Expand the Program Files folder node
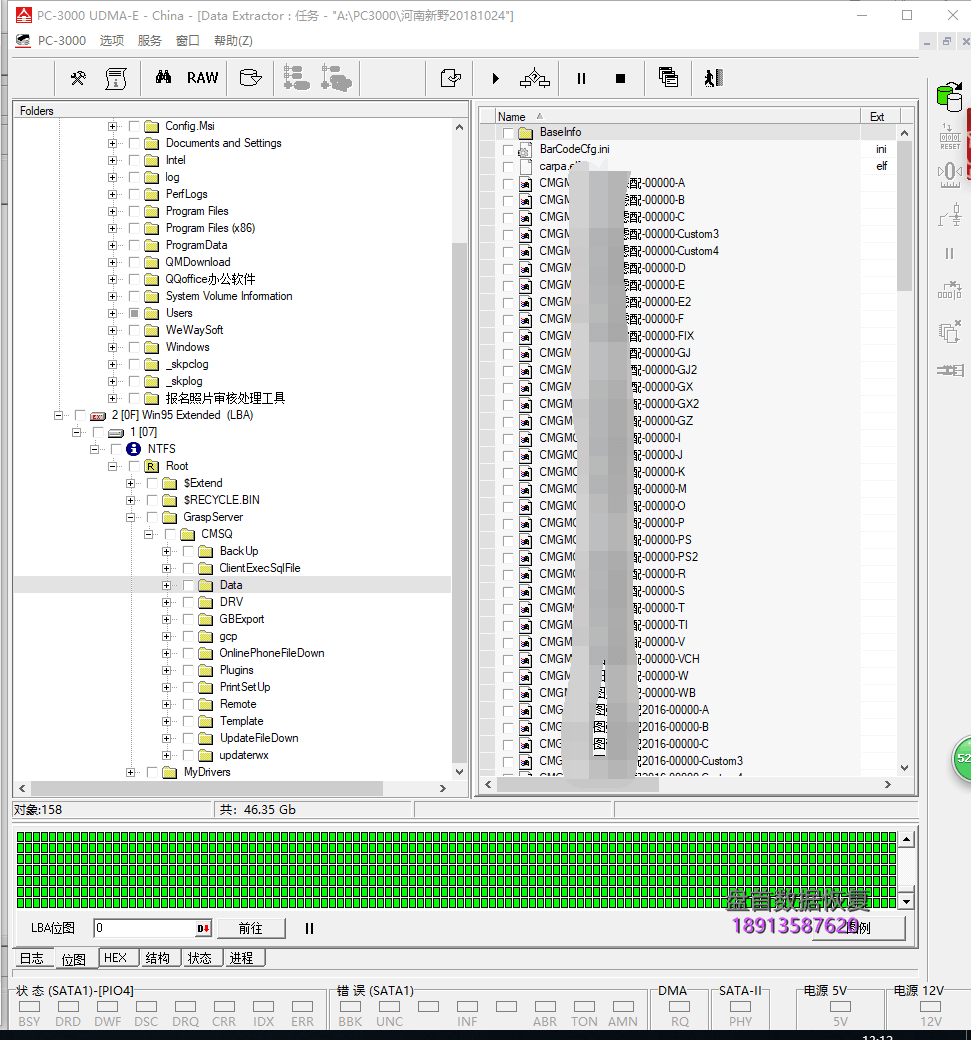 pyautogui.click(x=112, y=211)
